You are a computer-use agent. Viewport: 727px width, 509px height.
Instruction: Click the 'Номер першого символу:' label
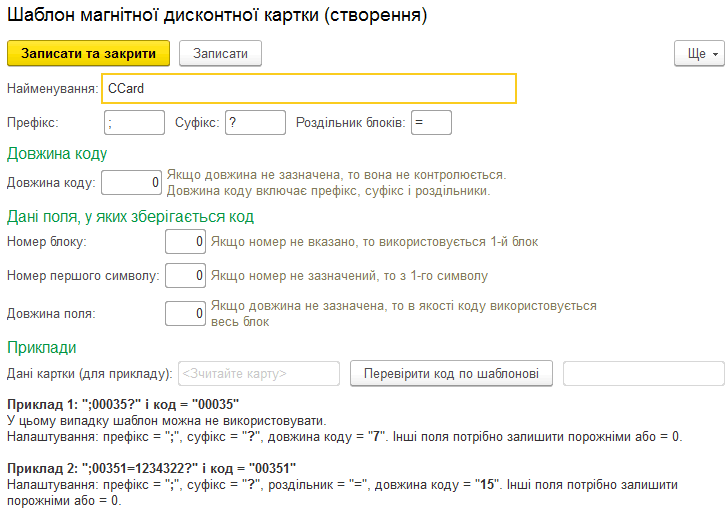[83, 276]
